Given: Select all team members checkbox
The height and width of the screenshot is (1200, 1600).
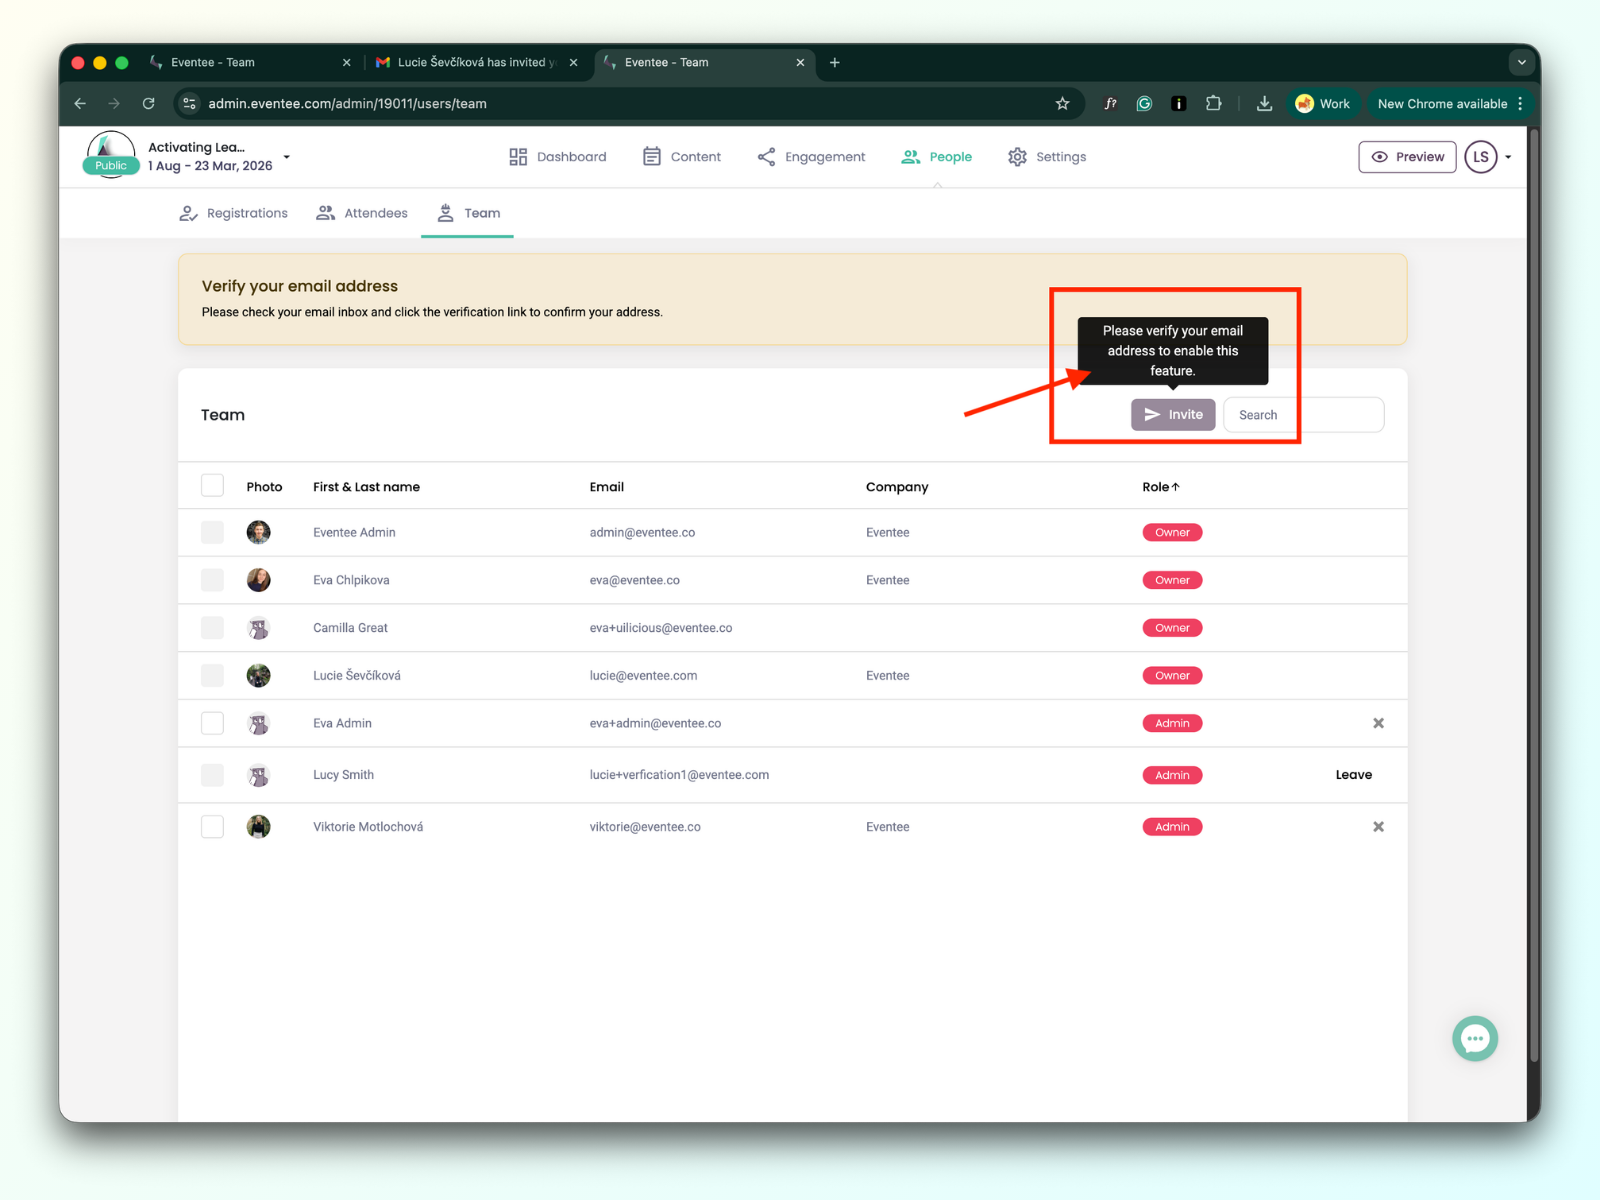Looking at the screenshot, I should [212, 486].
